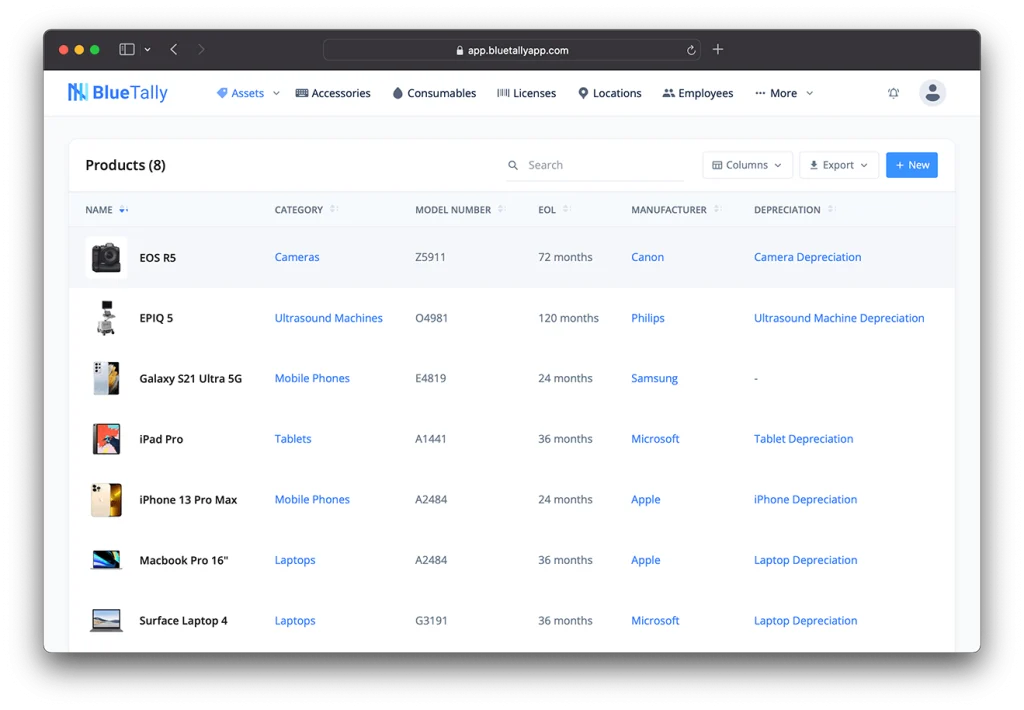The width and height of the screenshot is (1024, 710).
Task: Sort by EOL column sort icon
Action: tap(566, 209)
